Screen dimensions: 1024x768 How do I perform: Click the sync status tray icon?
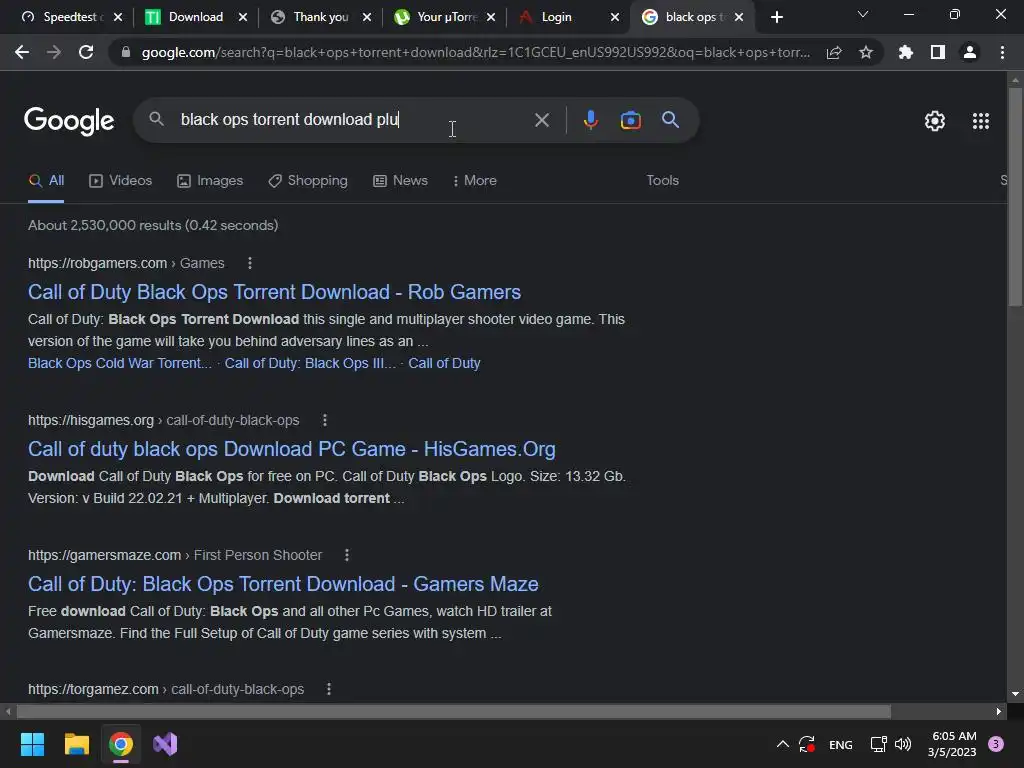807,744
